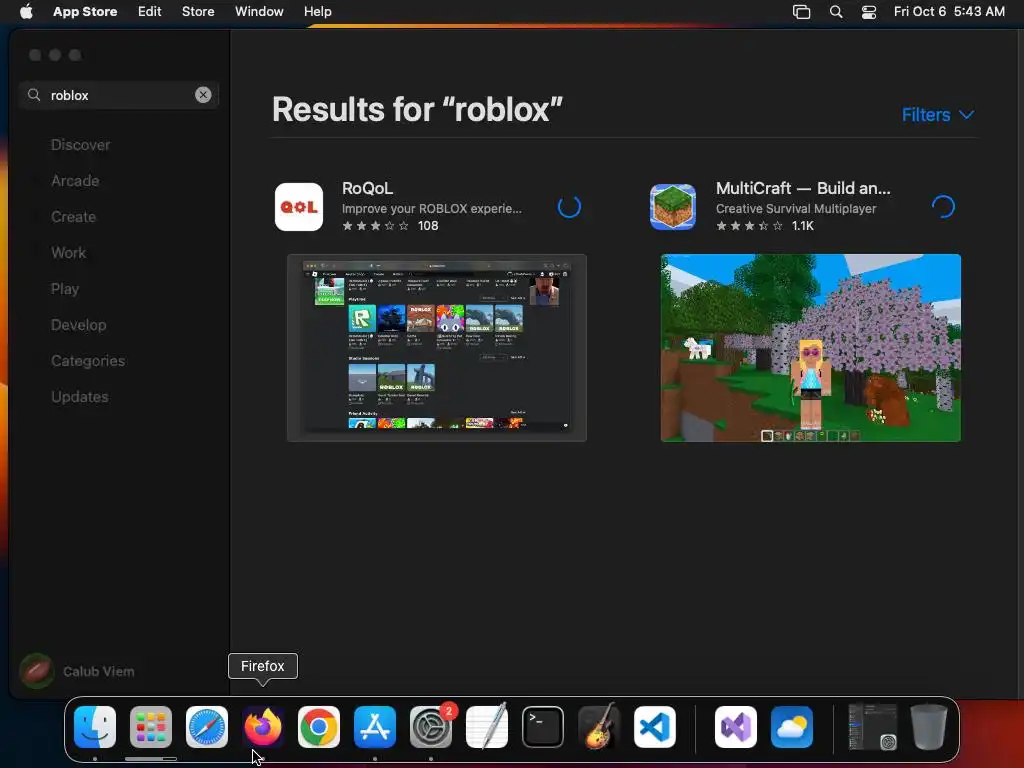Click the magnifier icon in search field
This screenshot has width=1024, height=768.
tap(34, 95)
